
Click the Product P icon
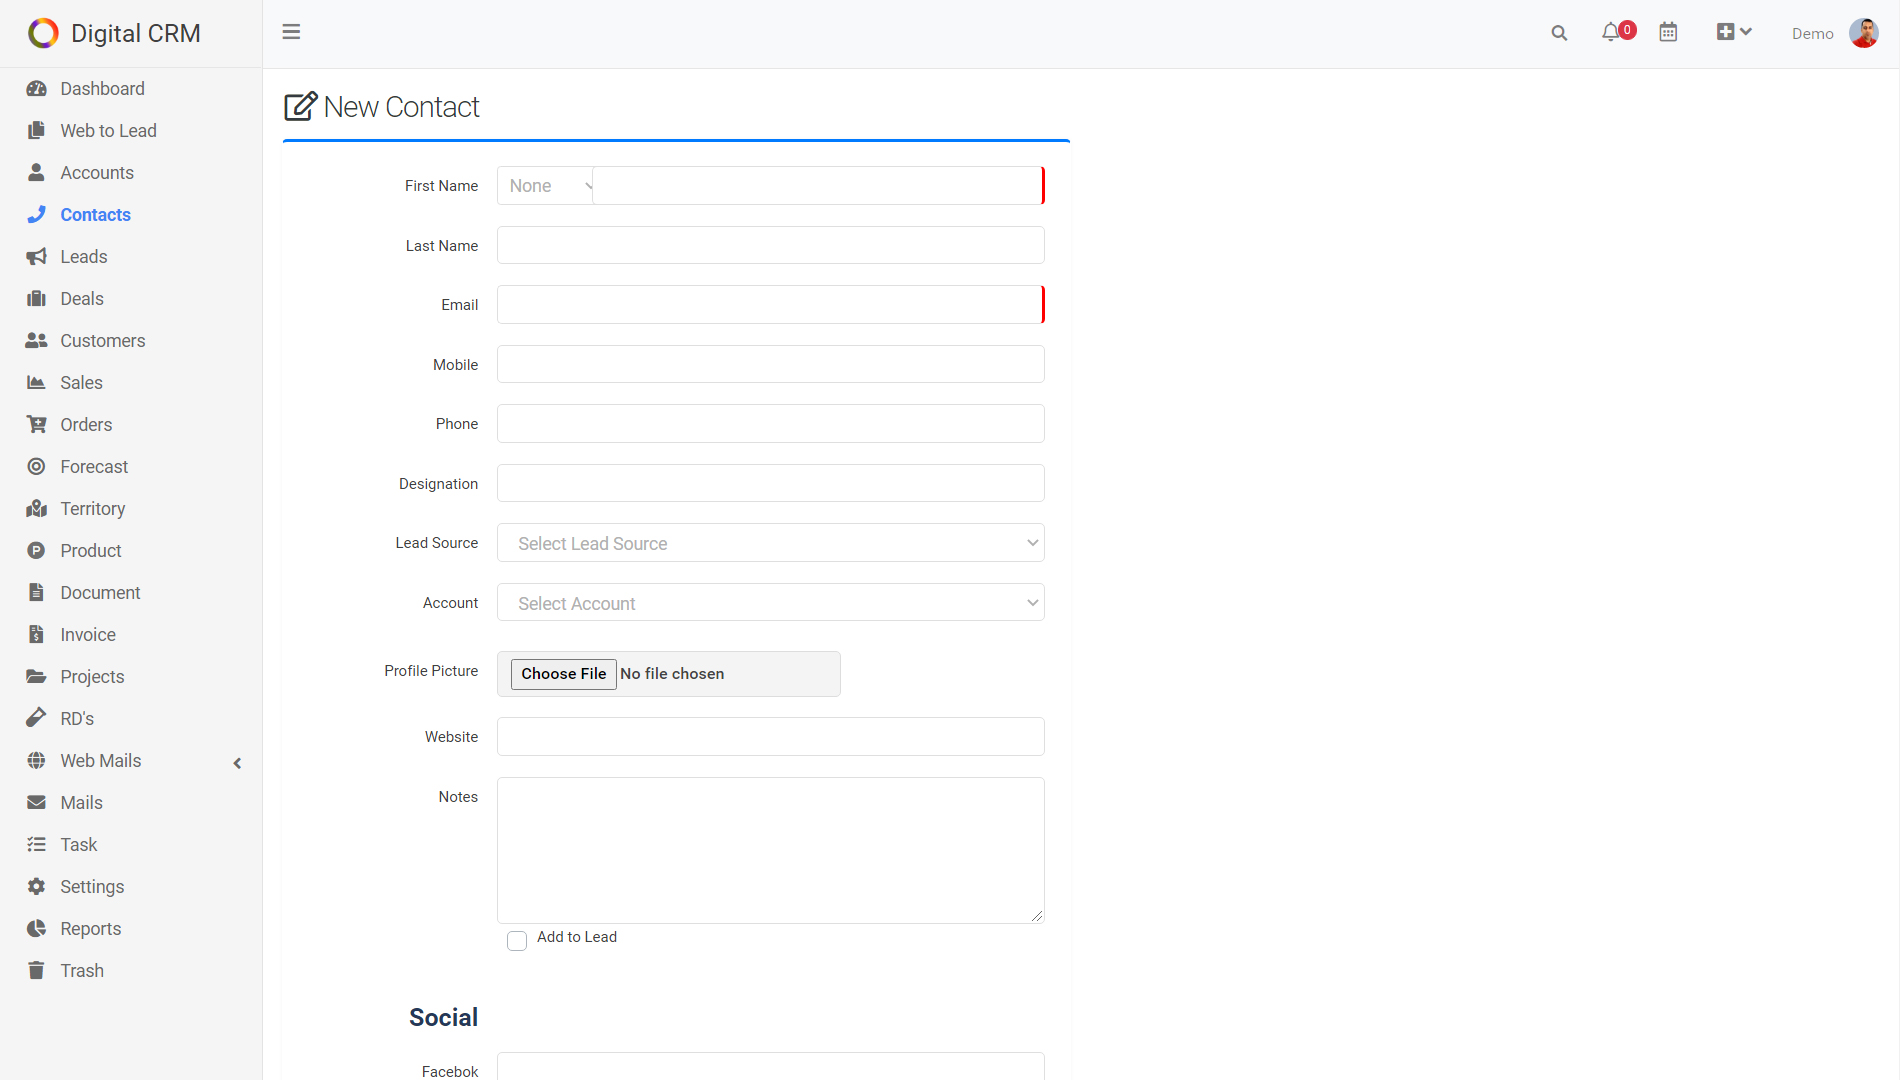coord(37,551)
